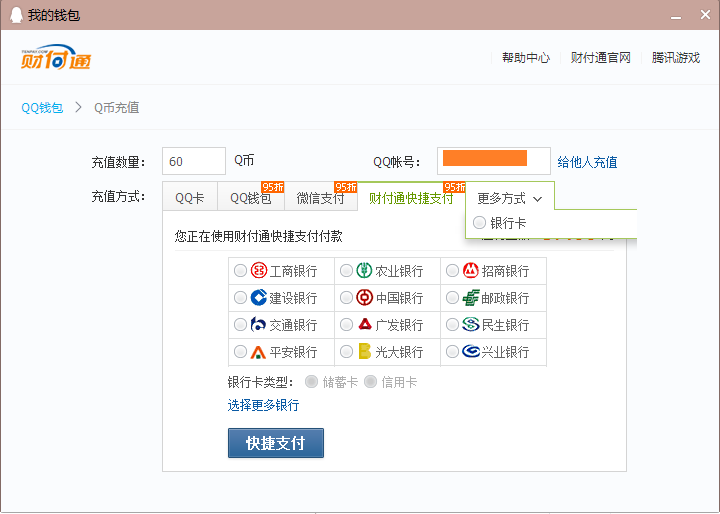Switch to the QQ卡 tab
Image resolution: width=720 pixels, height=514 pixels.
[190, 198]
